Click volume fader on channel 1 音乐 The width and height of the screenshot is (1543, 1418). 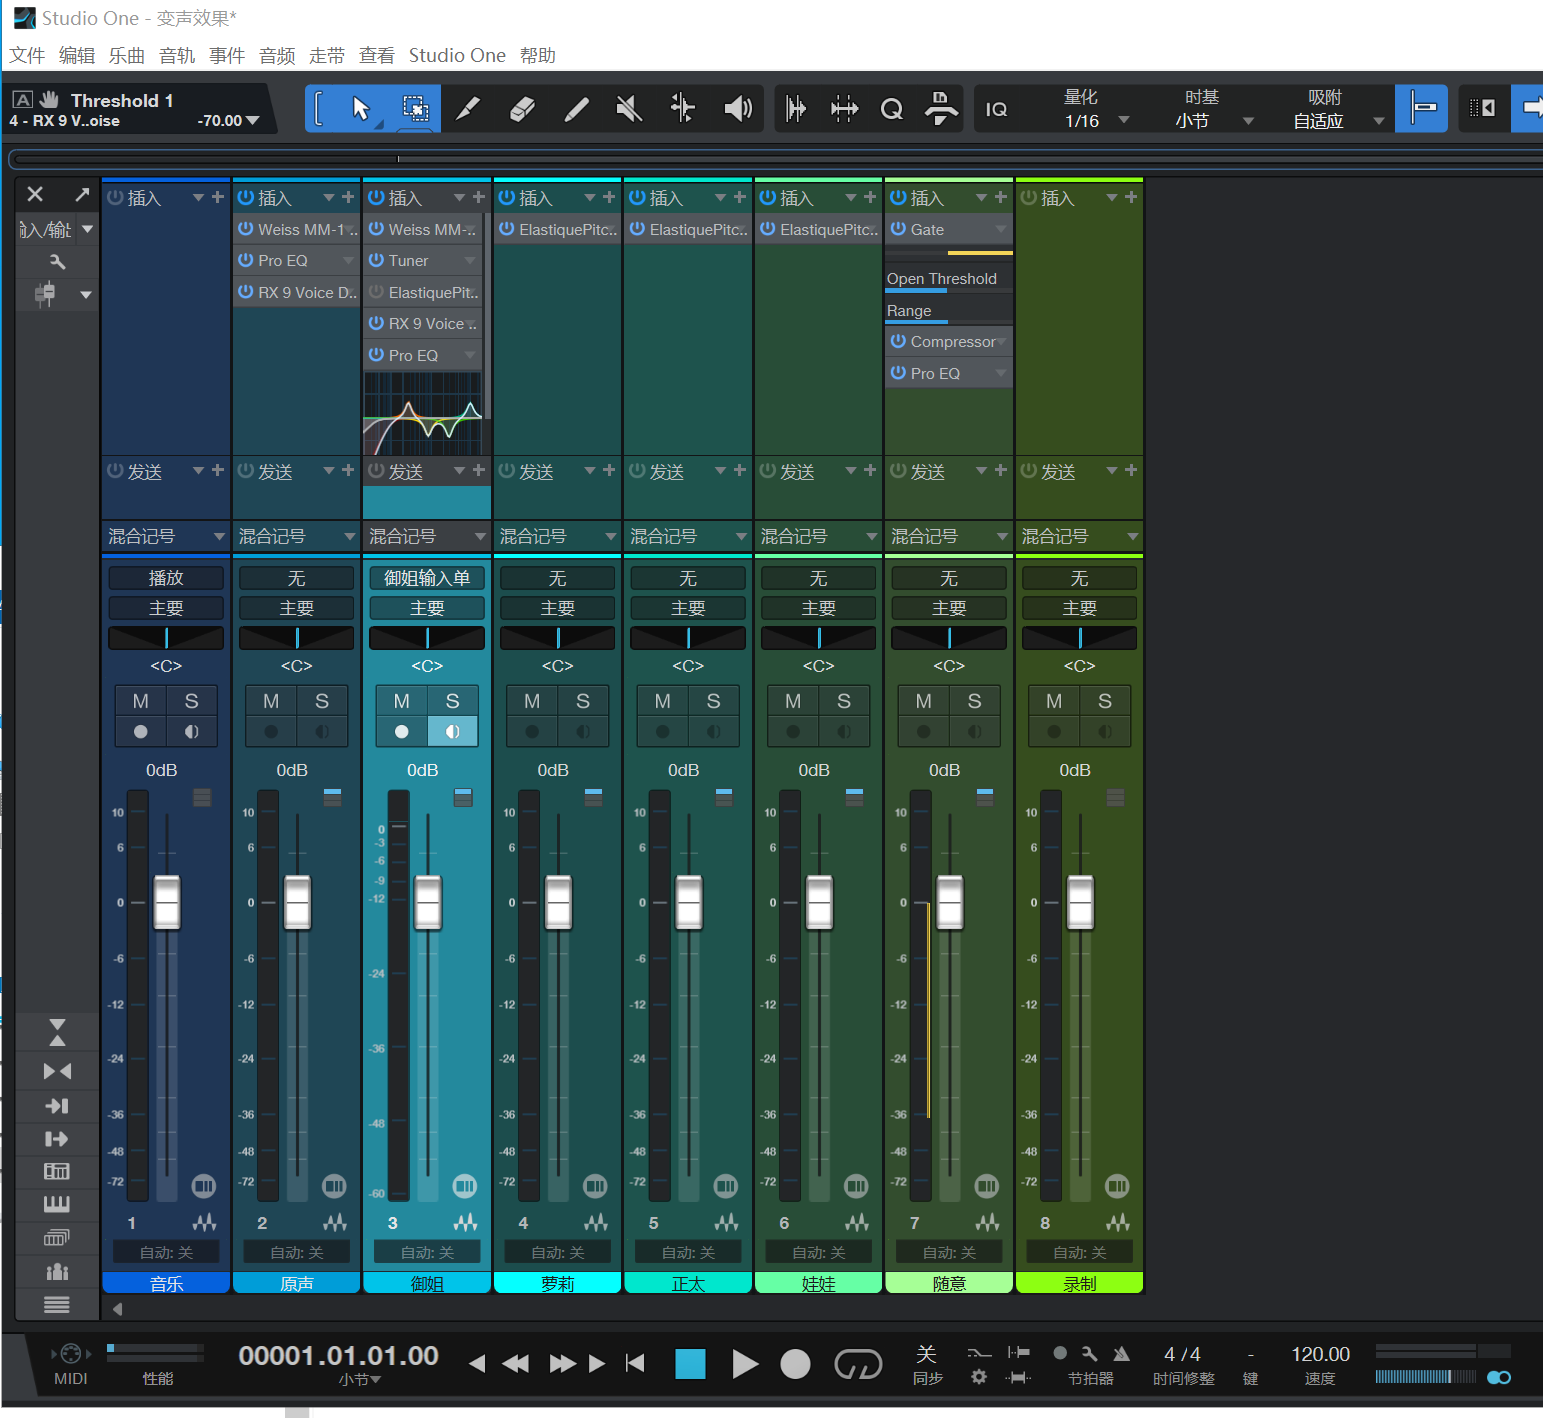click(x=167, y=902)
